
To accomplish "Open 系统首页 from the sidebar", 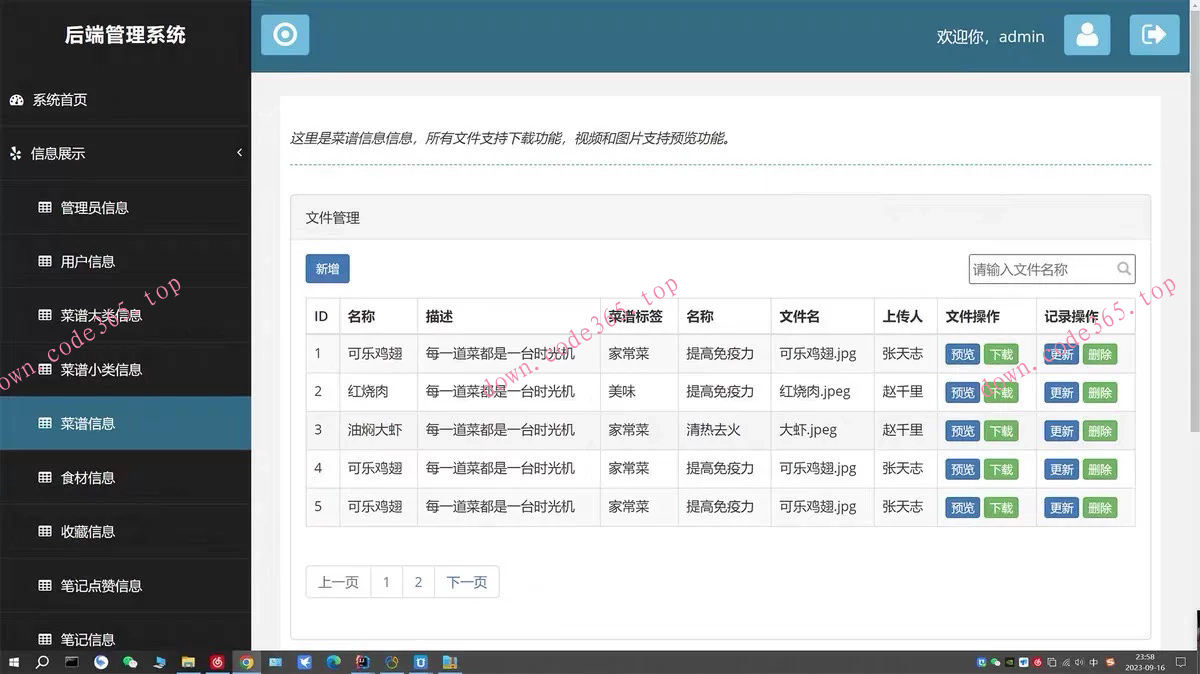I will 59,100.
